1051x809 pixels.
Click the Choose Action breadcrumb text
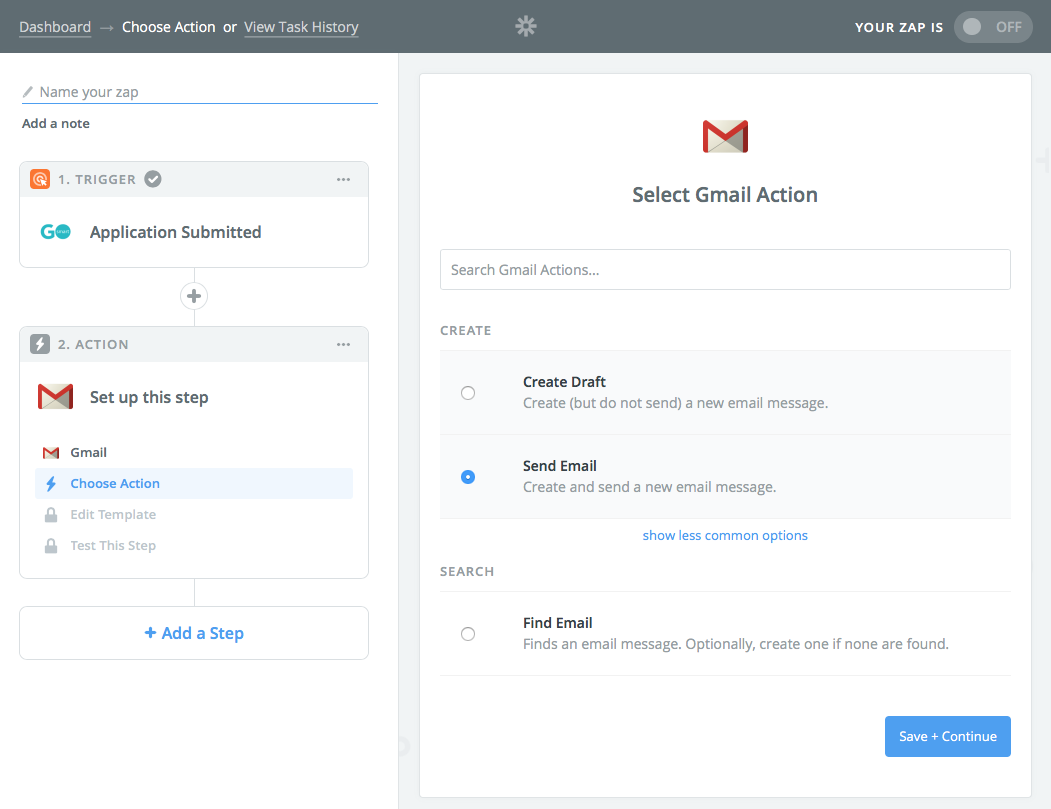point(169,27)
